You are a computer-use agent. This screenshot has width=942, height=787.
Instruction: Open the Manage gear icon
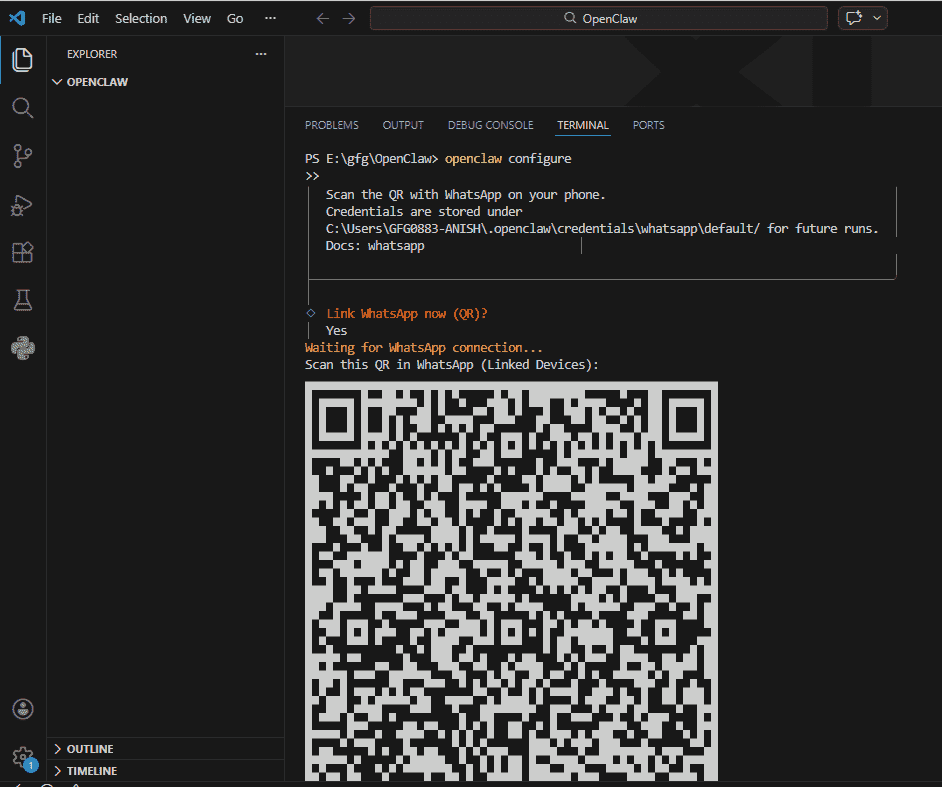coord(23,757)
